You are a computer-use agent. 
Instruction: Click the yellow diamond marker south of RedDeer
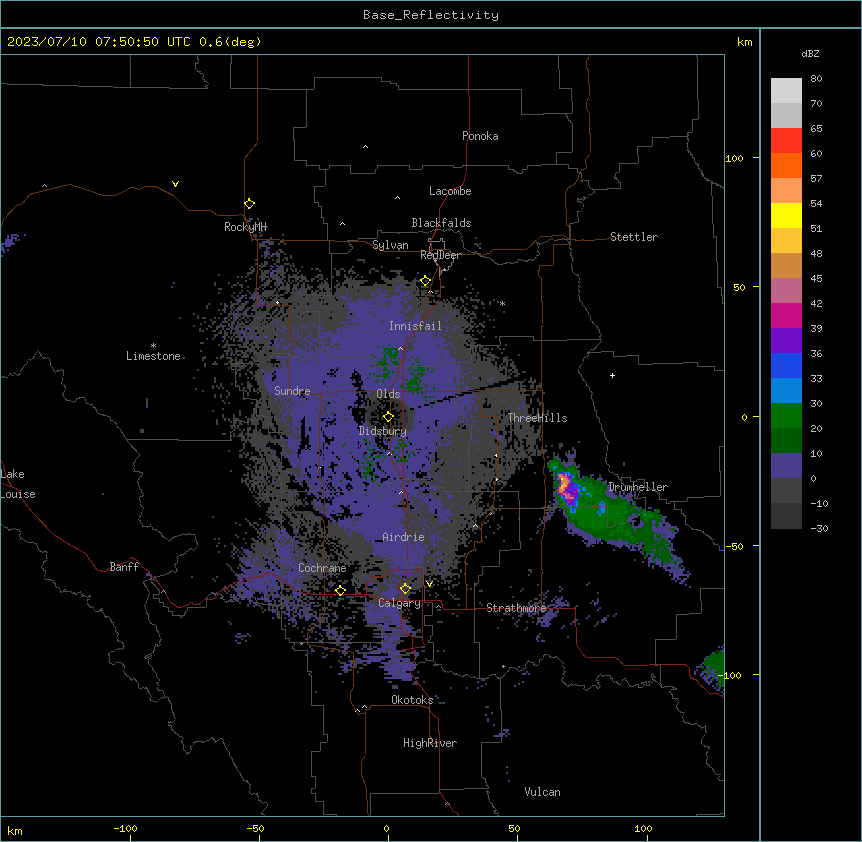pos(425,281)
